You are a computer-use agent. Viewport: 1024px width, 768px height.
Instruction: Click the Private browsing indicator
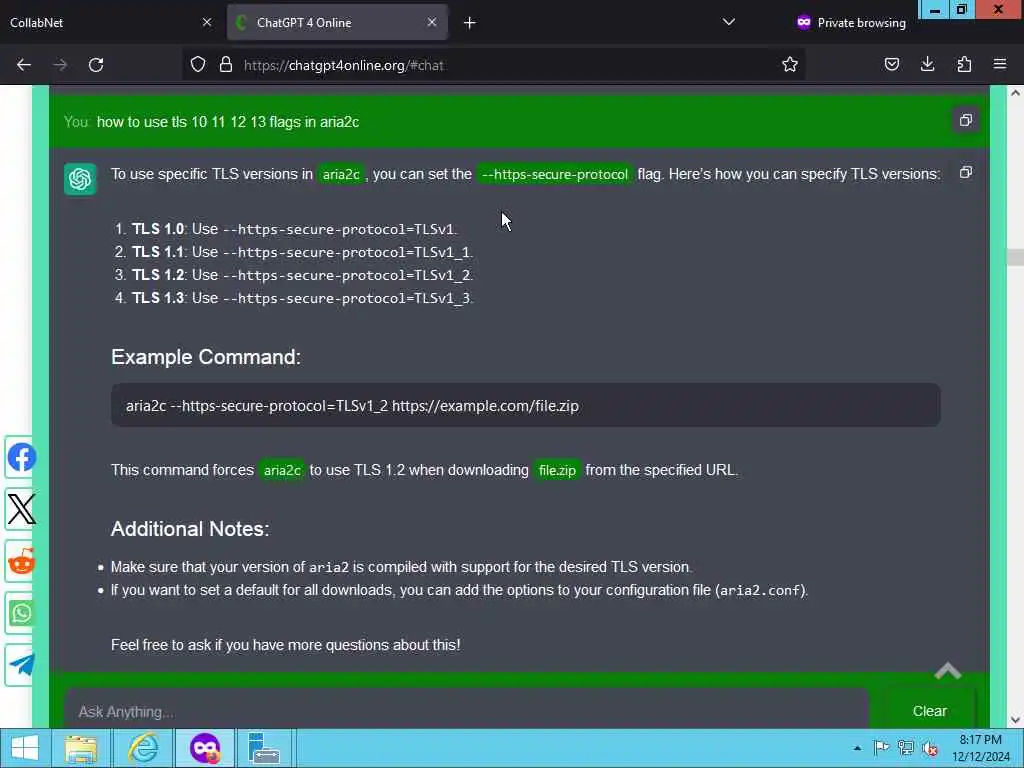pyautogui.click(x=851, y=22)
